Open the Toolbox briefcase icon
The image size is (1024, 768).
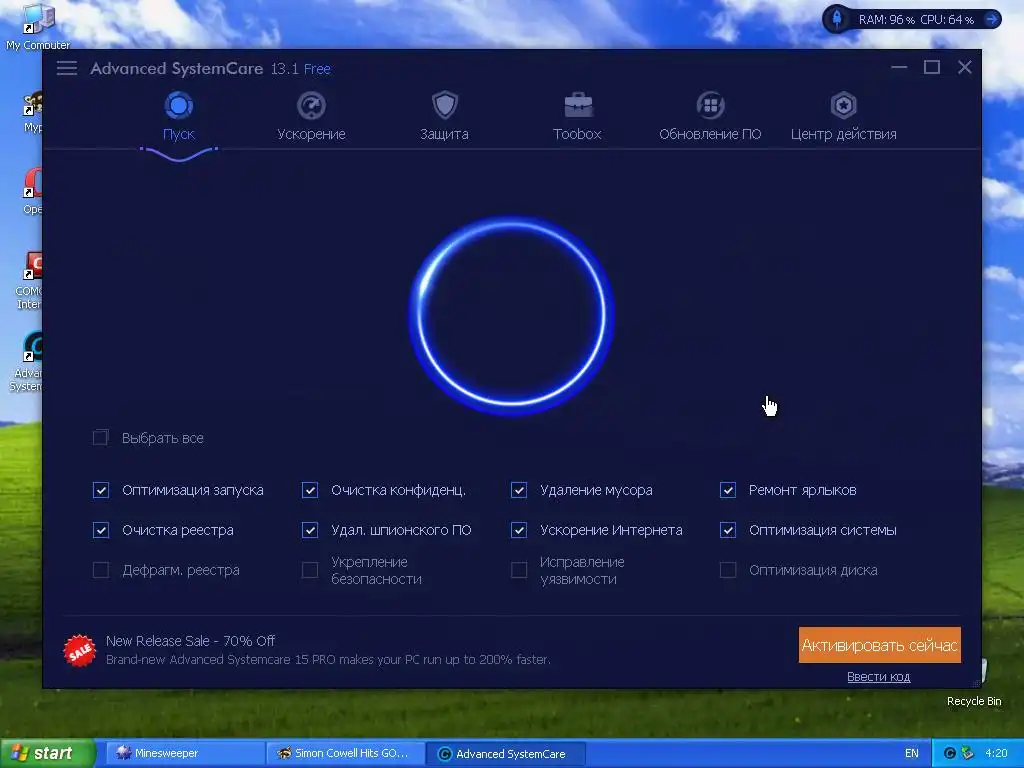(x=578, y=105)
